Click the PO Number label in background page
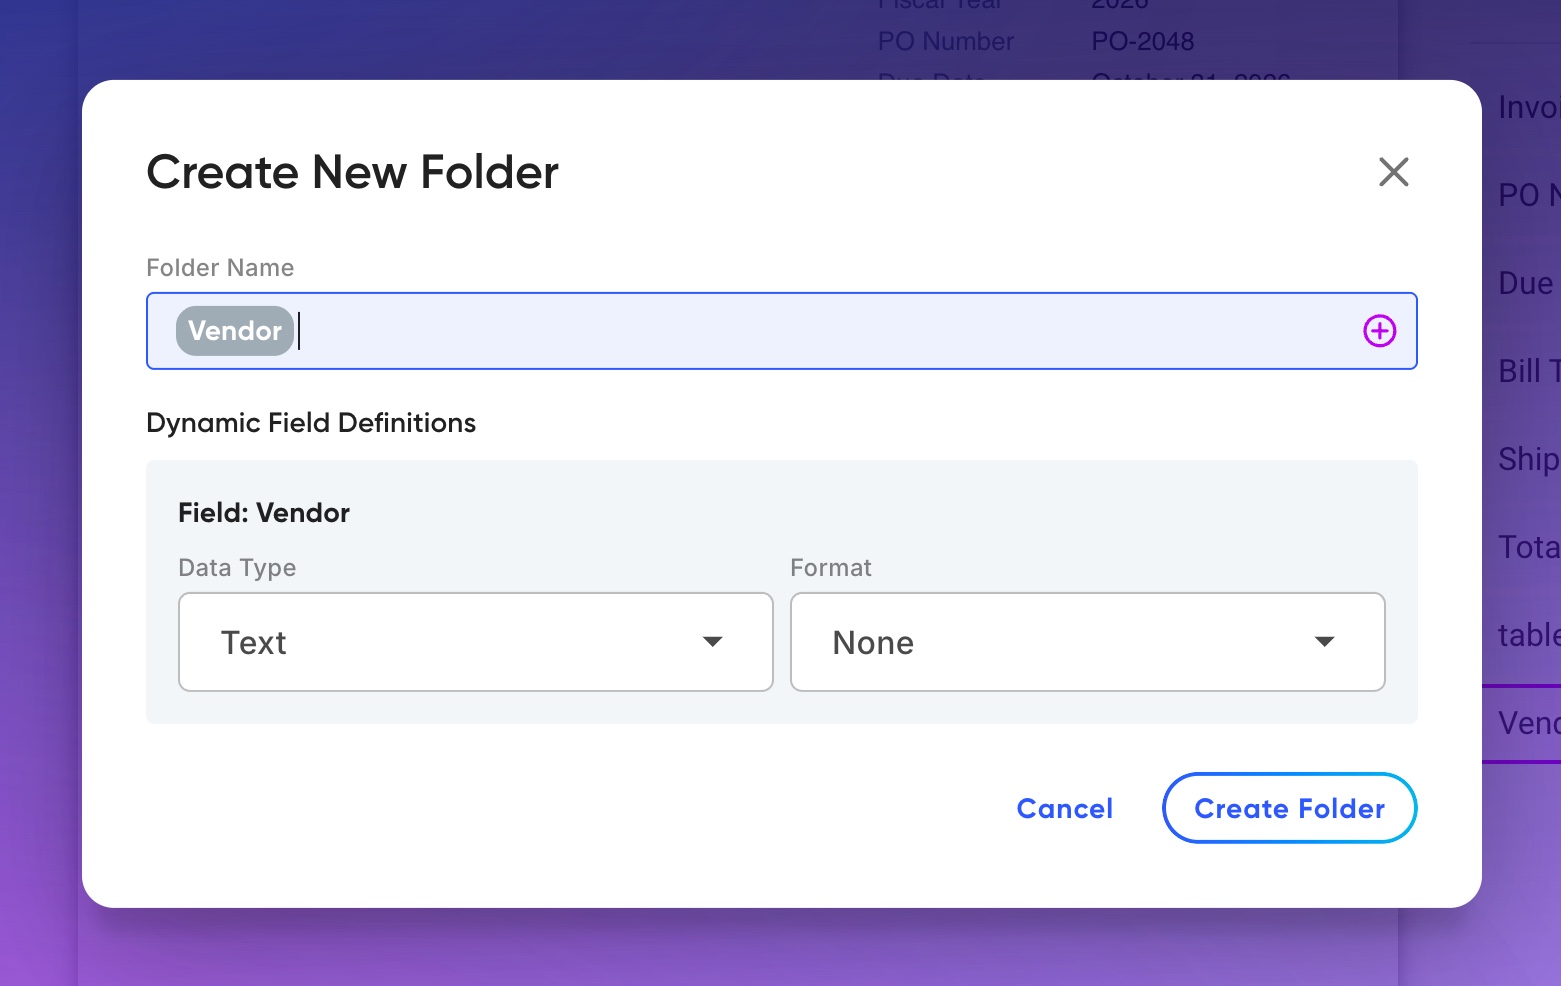Image resolution: width=1561 pixels, height=986 pixels. pos(945,41)
